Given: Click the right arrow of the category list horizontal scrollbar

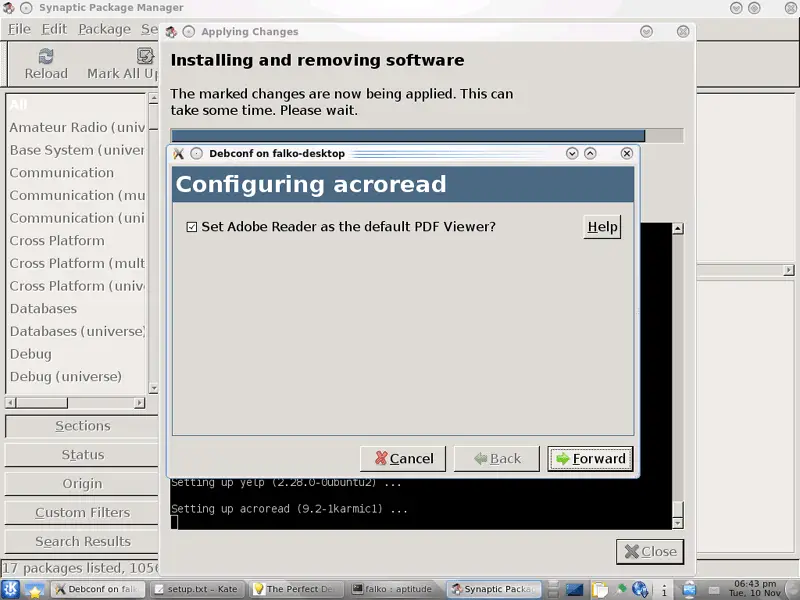Looking at the screenshot, I should (139, 403).
